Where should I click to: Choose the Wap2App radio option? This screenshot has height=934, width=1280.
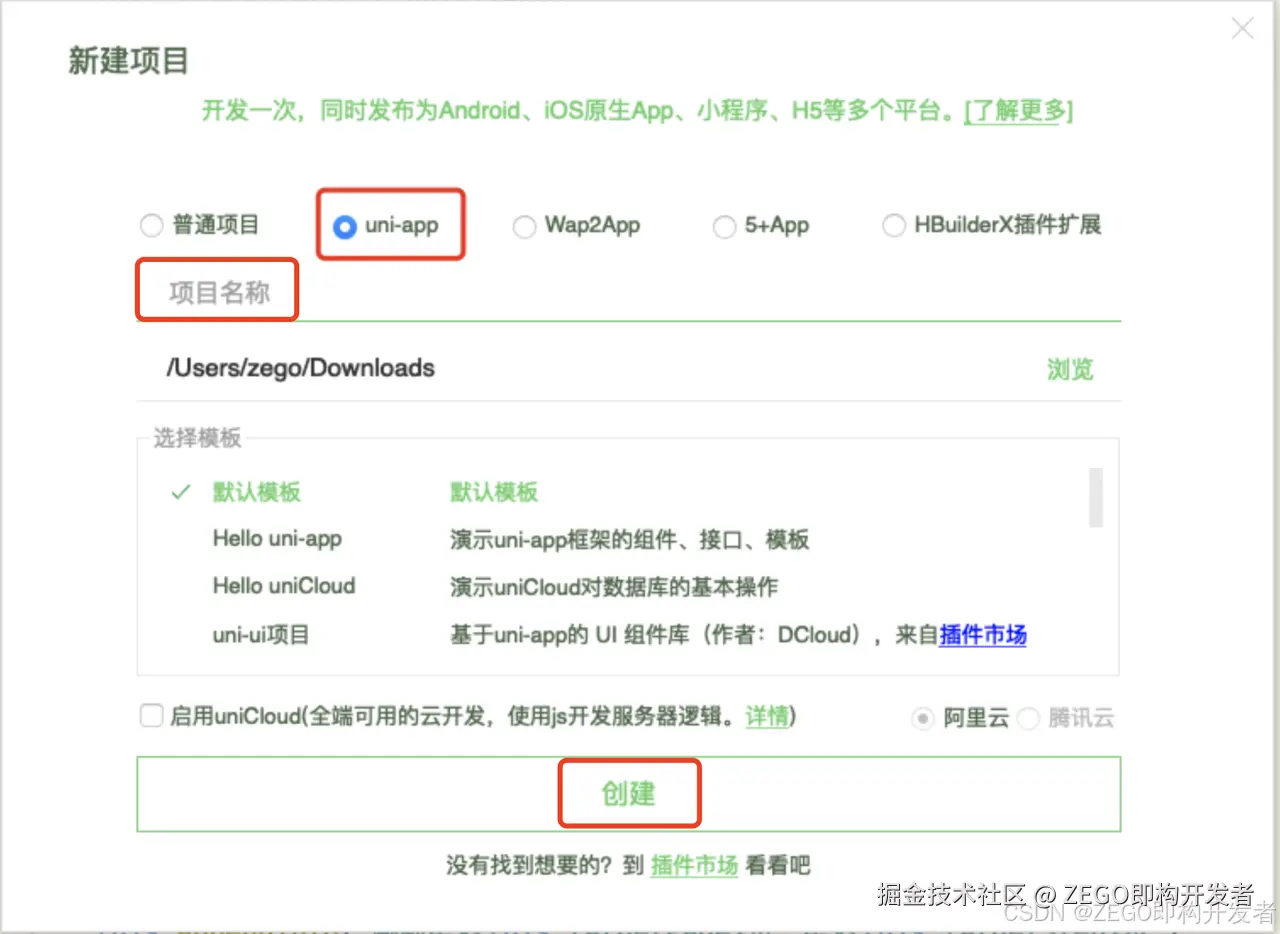[524, 227]
